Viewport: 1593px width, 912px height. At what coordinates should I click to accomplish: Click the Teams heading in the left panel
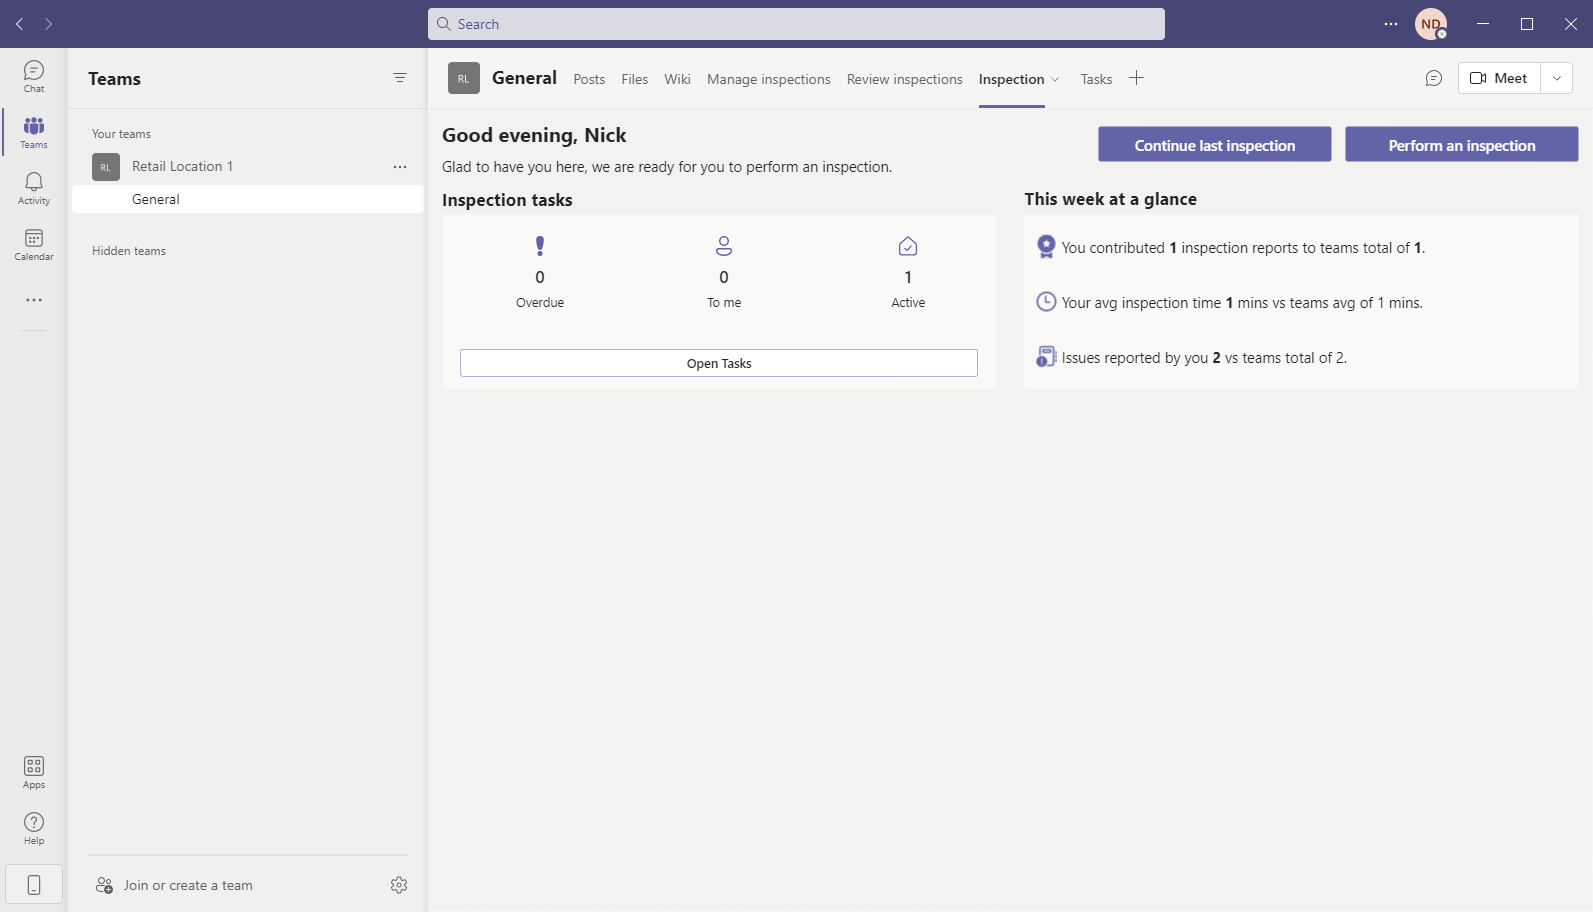(114, 79)
